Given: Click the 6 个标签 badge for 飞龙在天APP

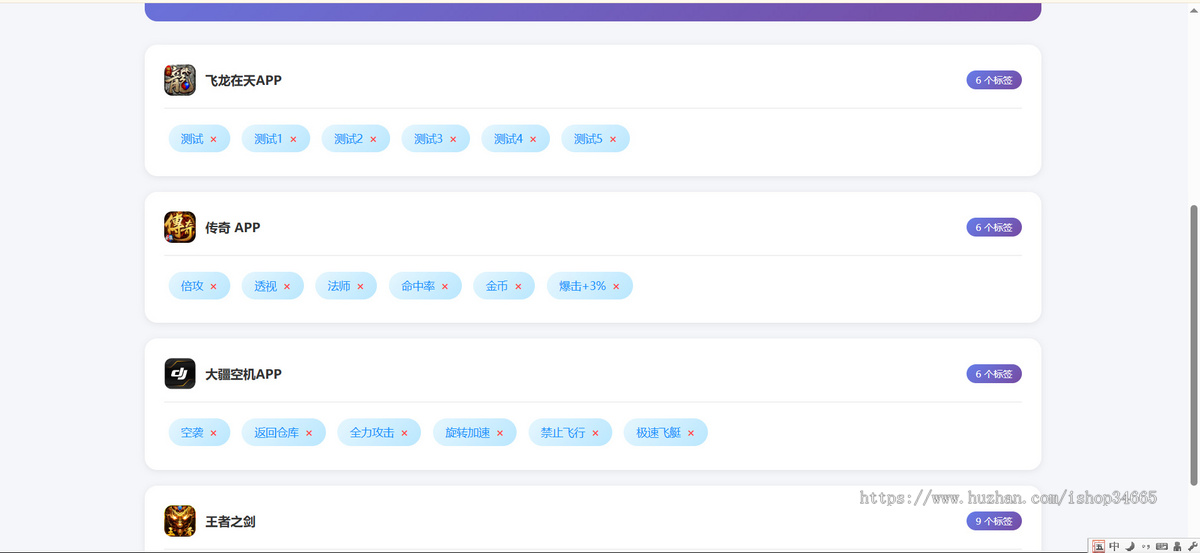Looking at the screenshot, I should (x=994, y=80).
